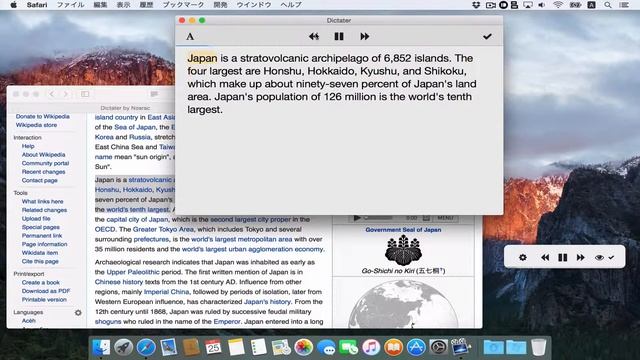
Task: Click the checkmark in the floating mini controller
Action: click(611, 258)
